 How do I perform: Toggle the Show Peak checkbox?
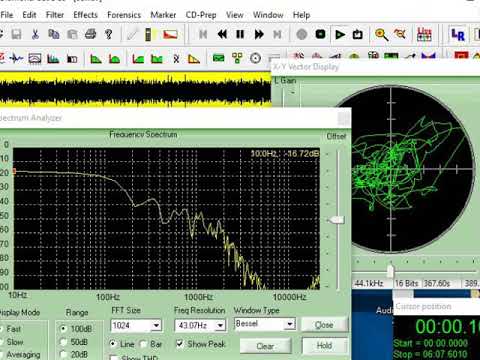tap(180, 344)
